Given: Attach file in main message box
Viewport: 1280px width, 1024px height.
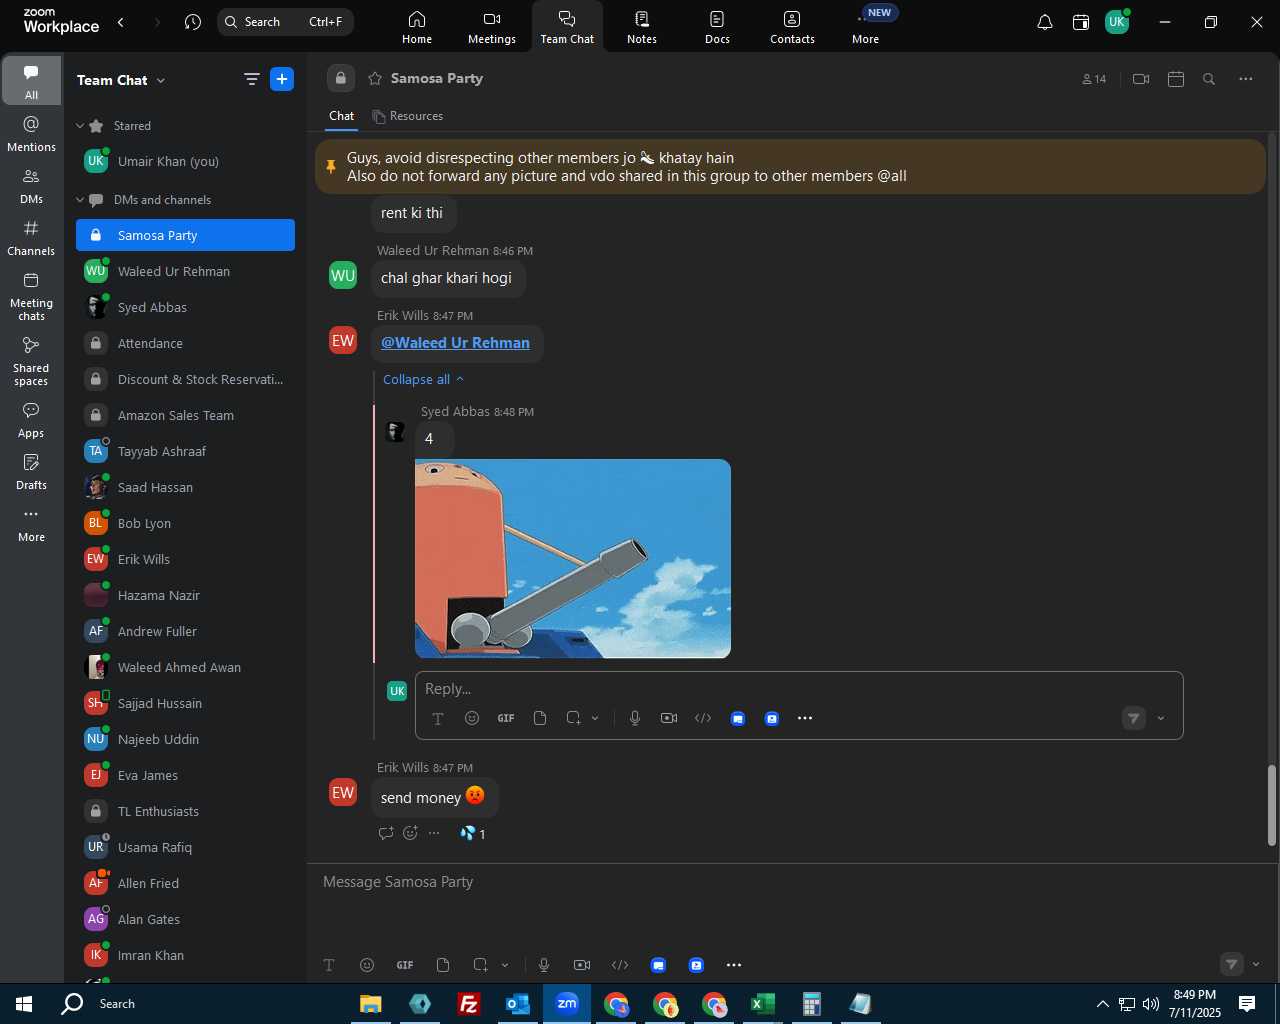Looking at the screenshot, I should click(x=443, y=965).
